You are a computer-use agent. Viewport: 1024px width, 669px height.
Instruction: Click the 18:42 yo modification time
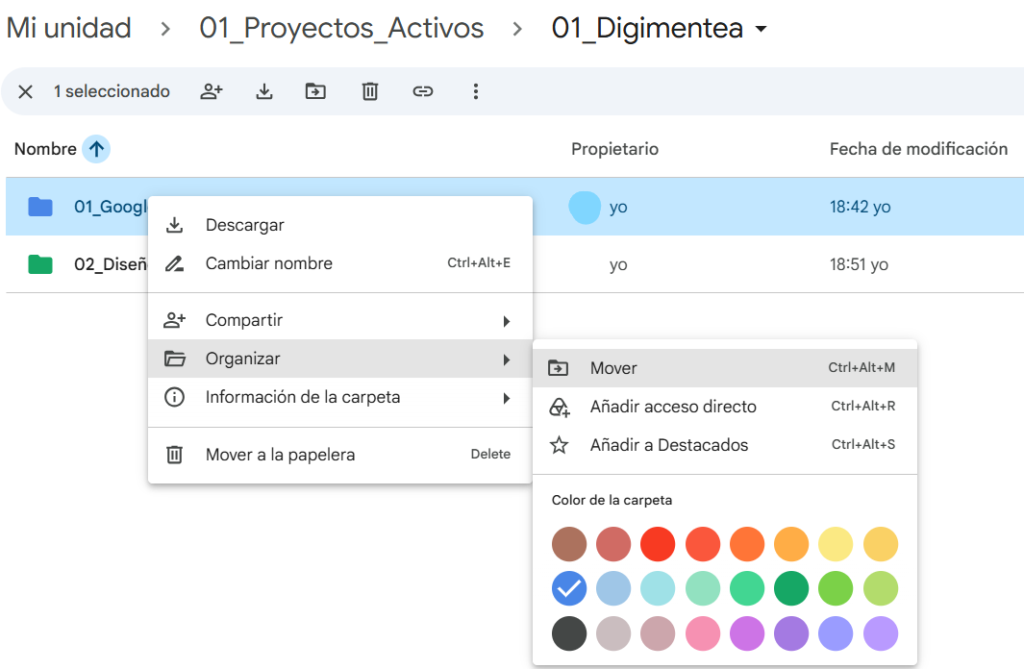pos(860,207)
